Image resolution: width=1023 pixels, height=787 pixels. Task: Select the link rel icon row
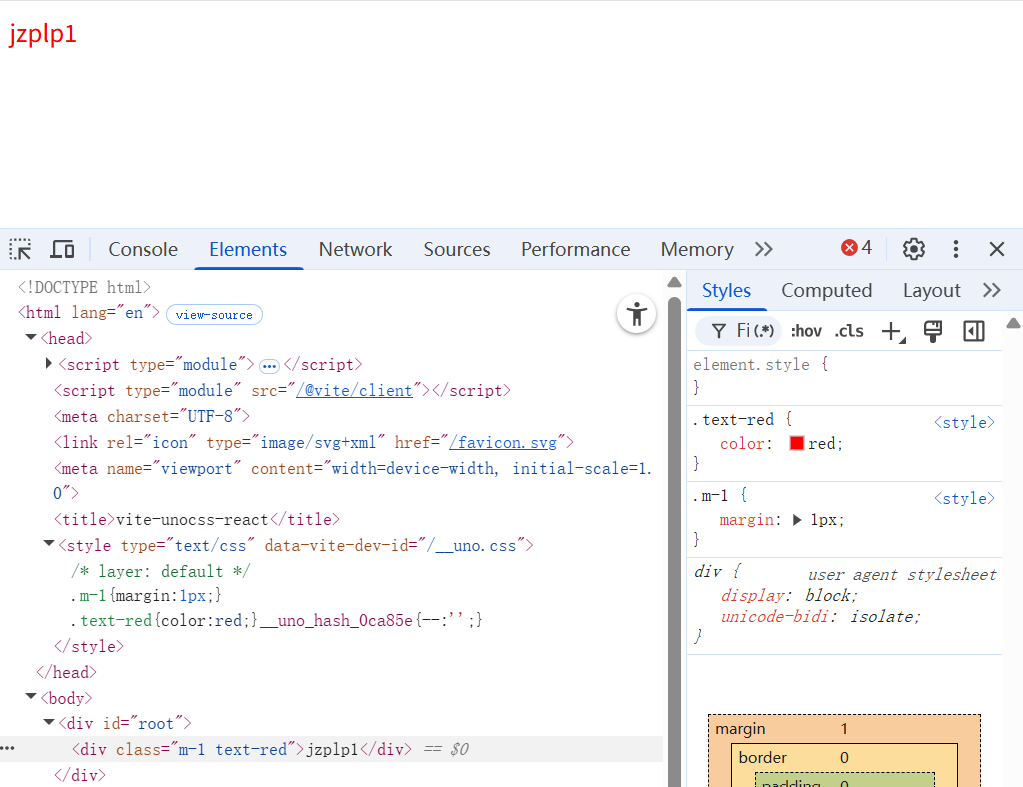[314, 442]
